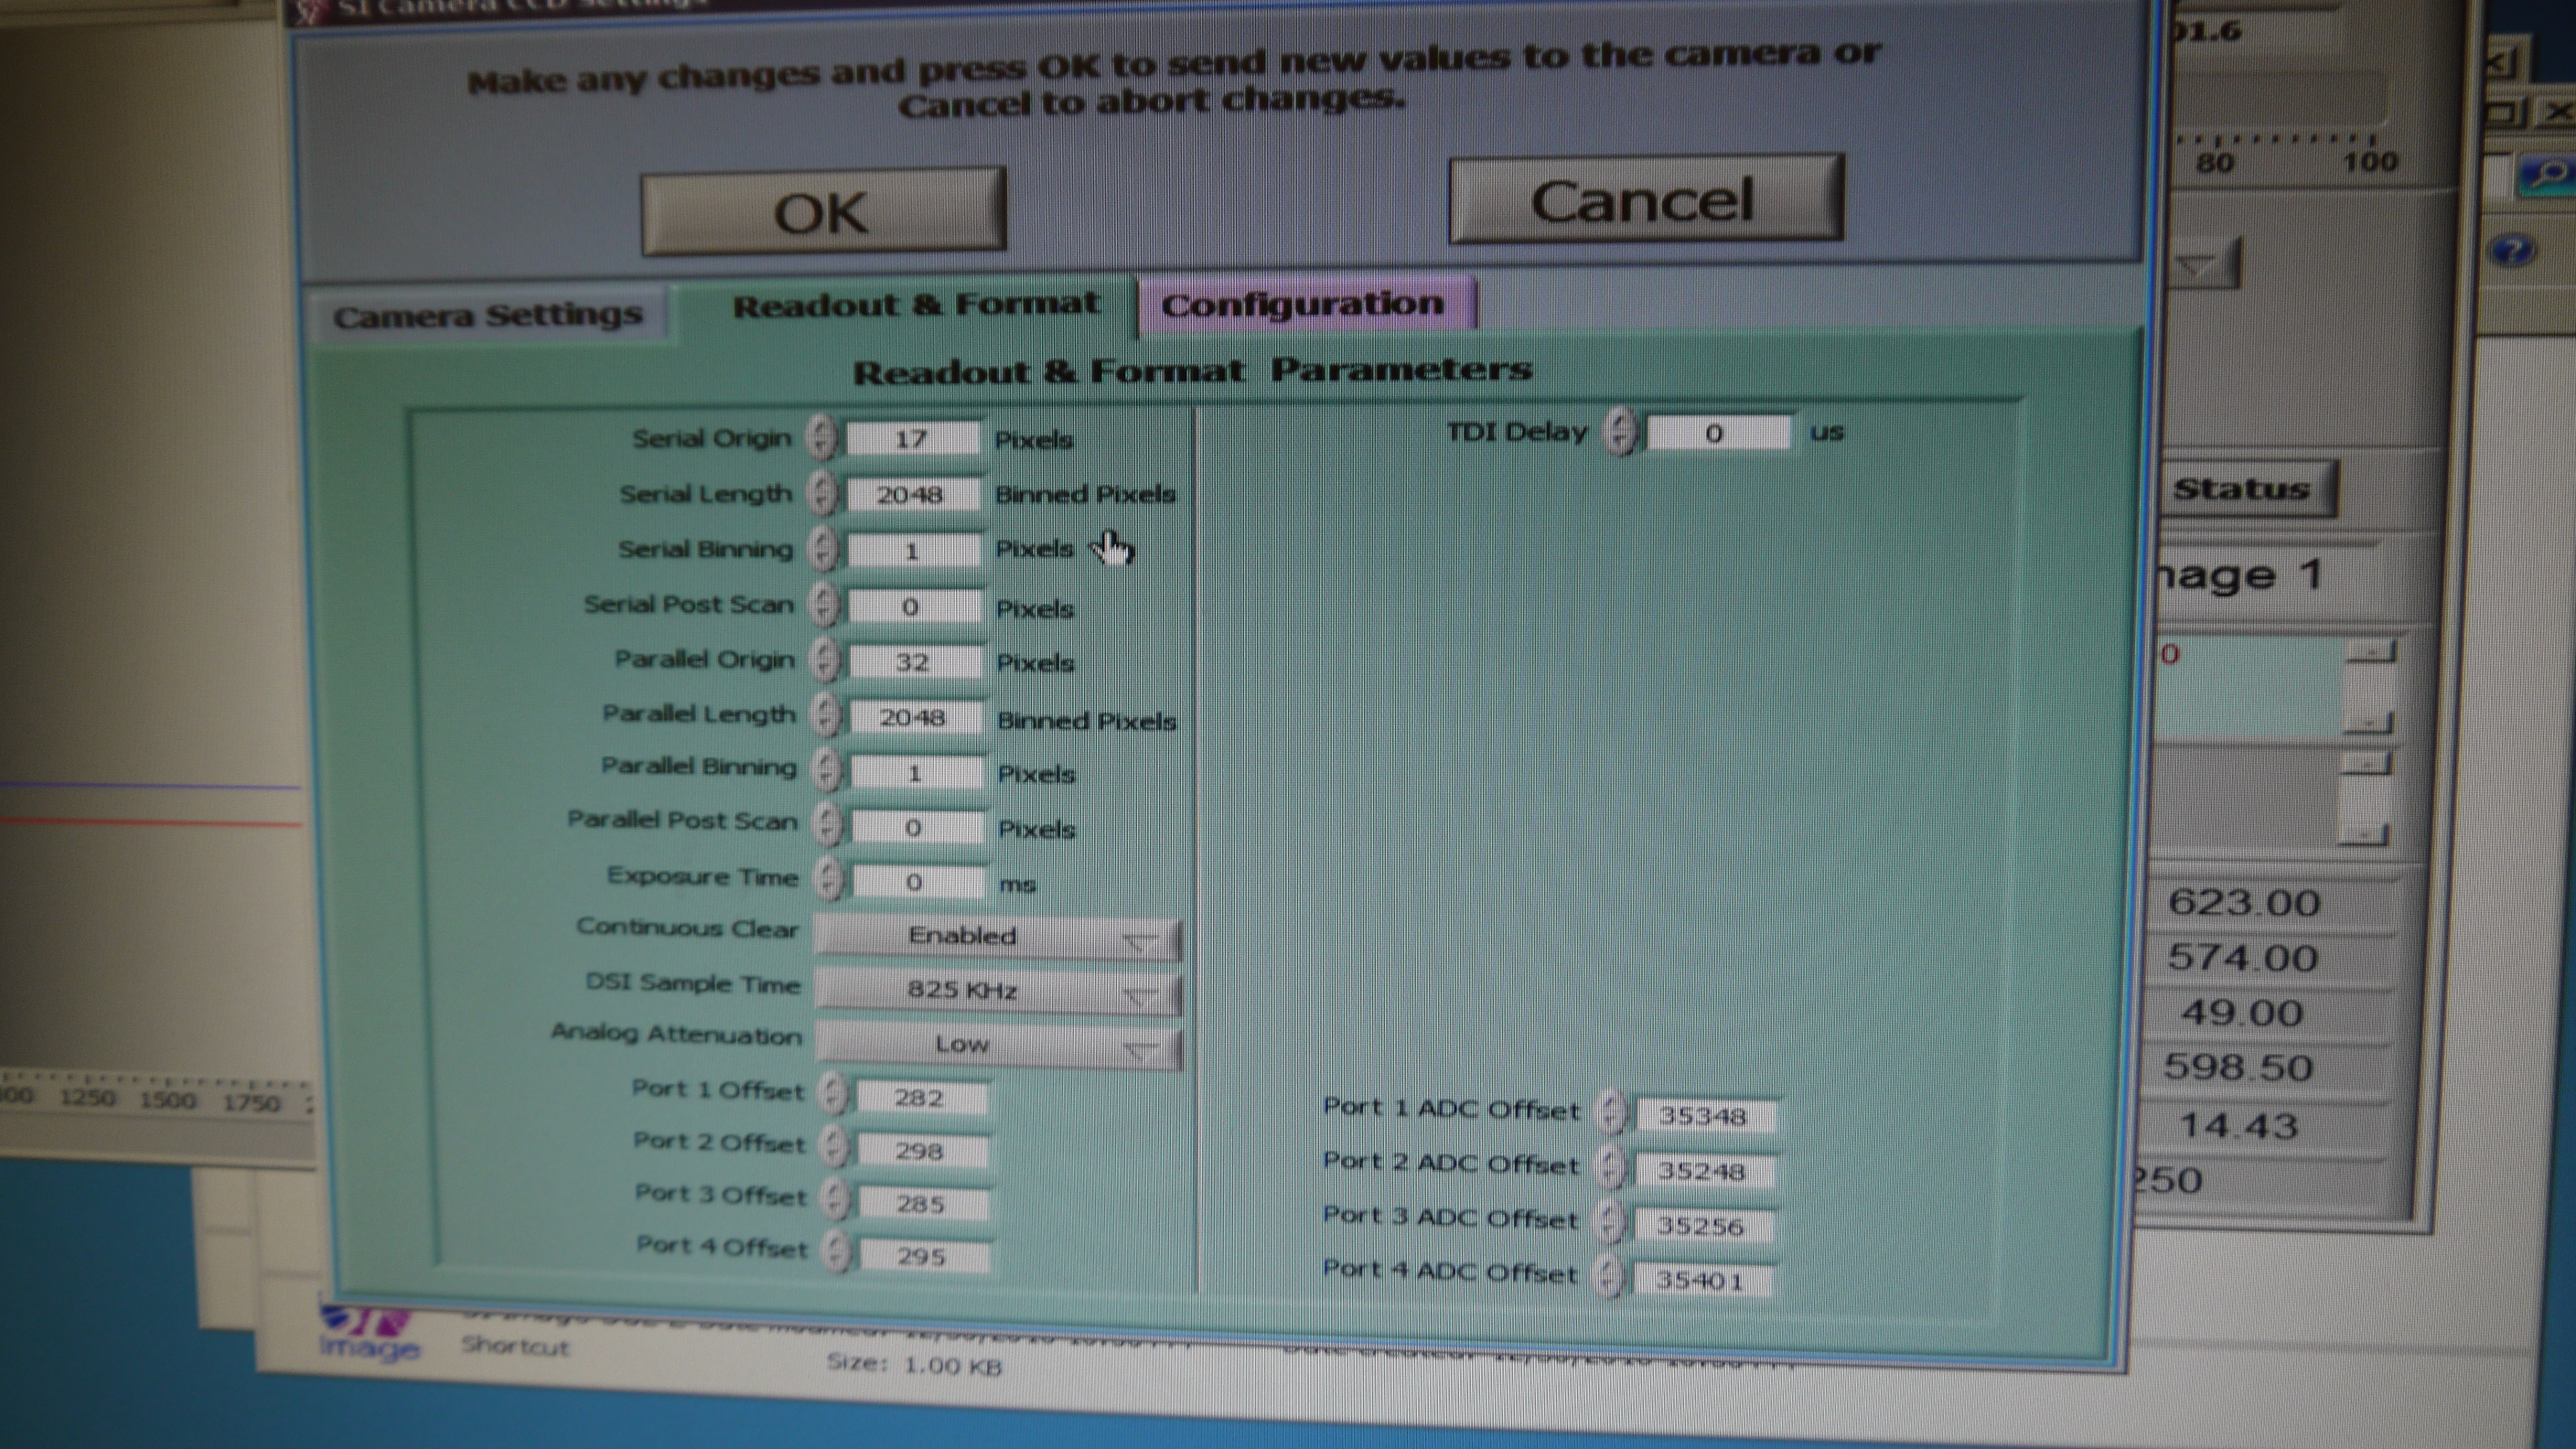The width and height of the screenshot is (2576, 1449).
Task: Click the Parallel Origin value field
Action: pos(915,662)
